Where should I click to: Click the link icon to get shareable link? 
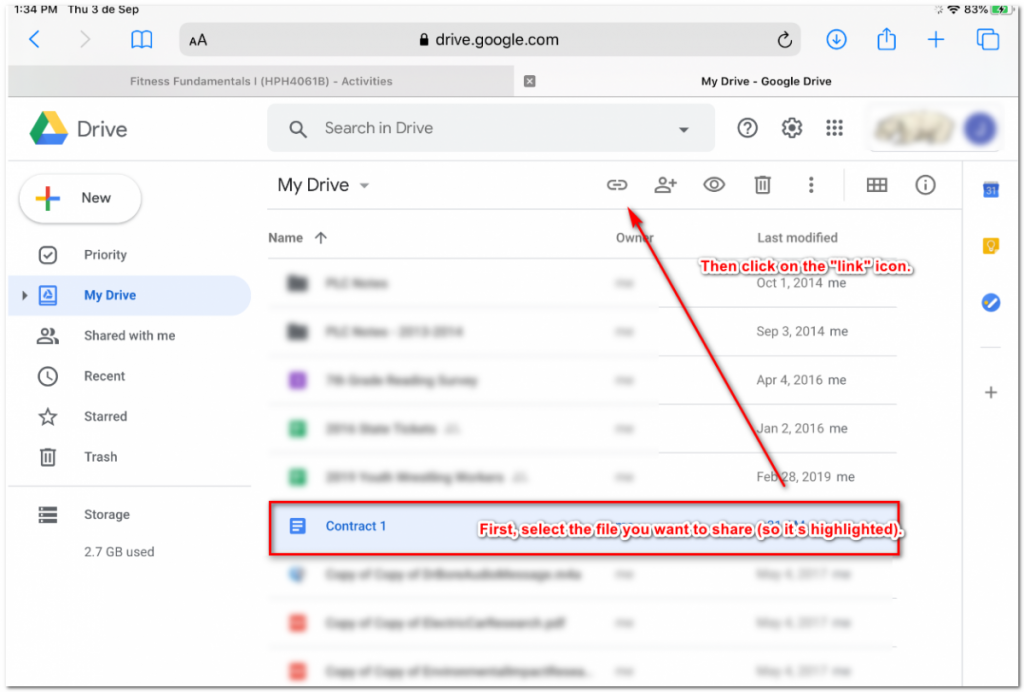click(617, 185)
